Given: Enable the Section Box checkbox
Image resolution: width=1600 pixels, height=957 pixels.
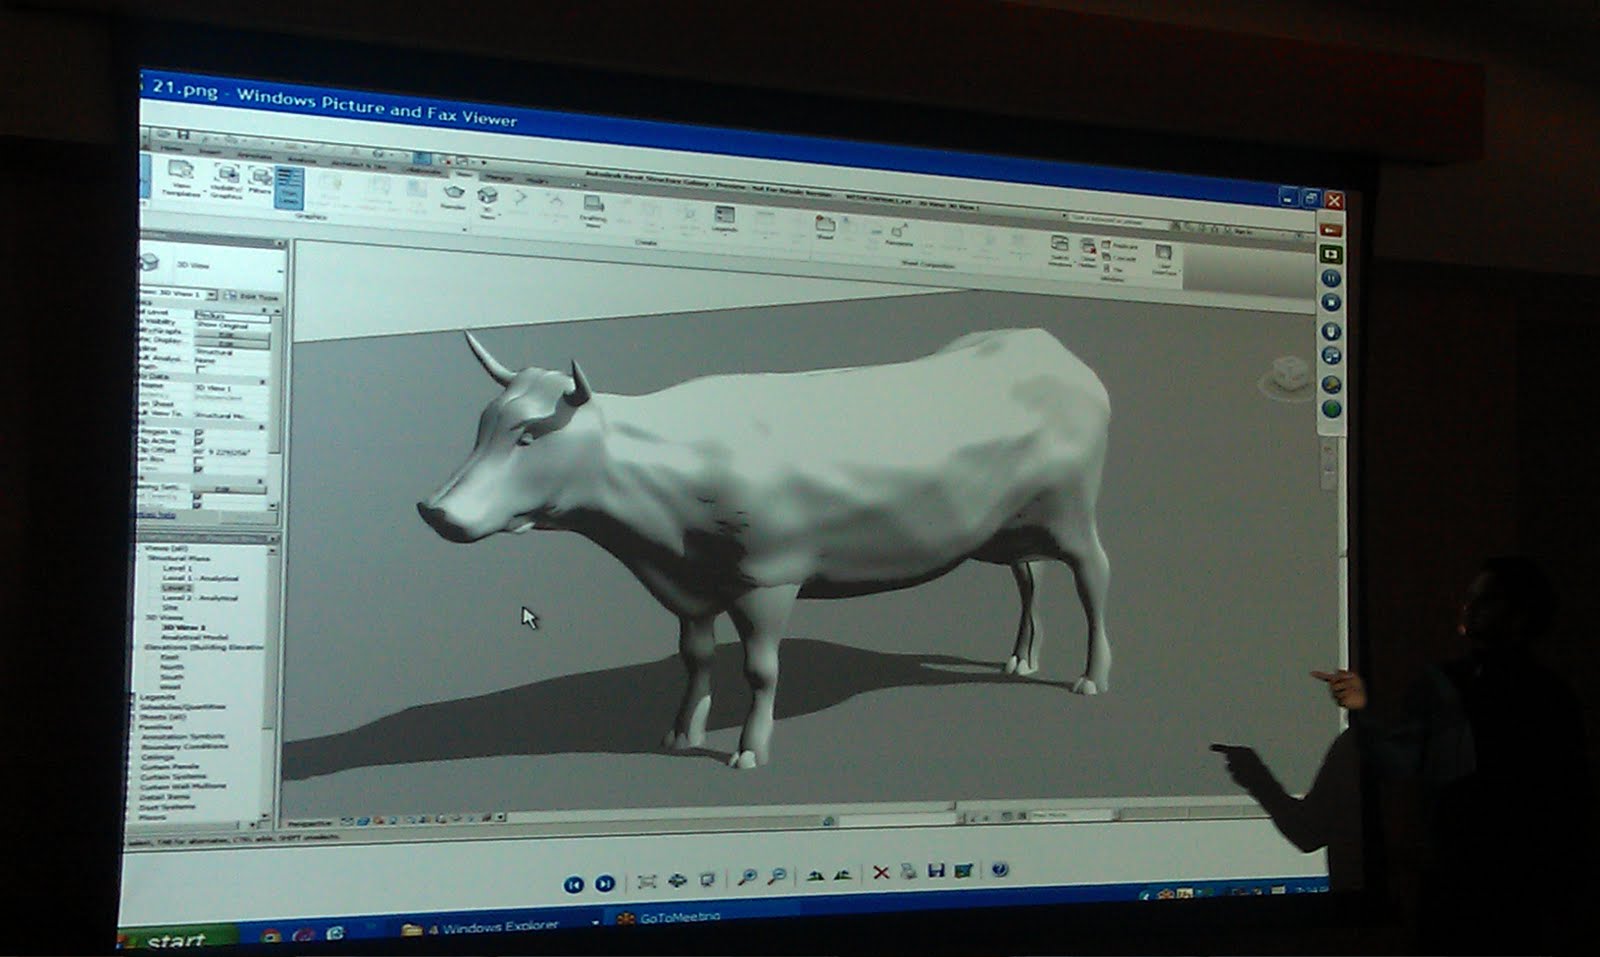Looking at the screenshot, I should point(199,459).
